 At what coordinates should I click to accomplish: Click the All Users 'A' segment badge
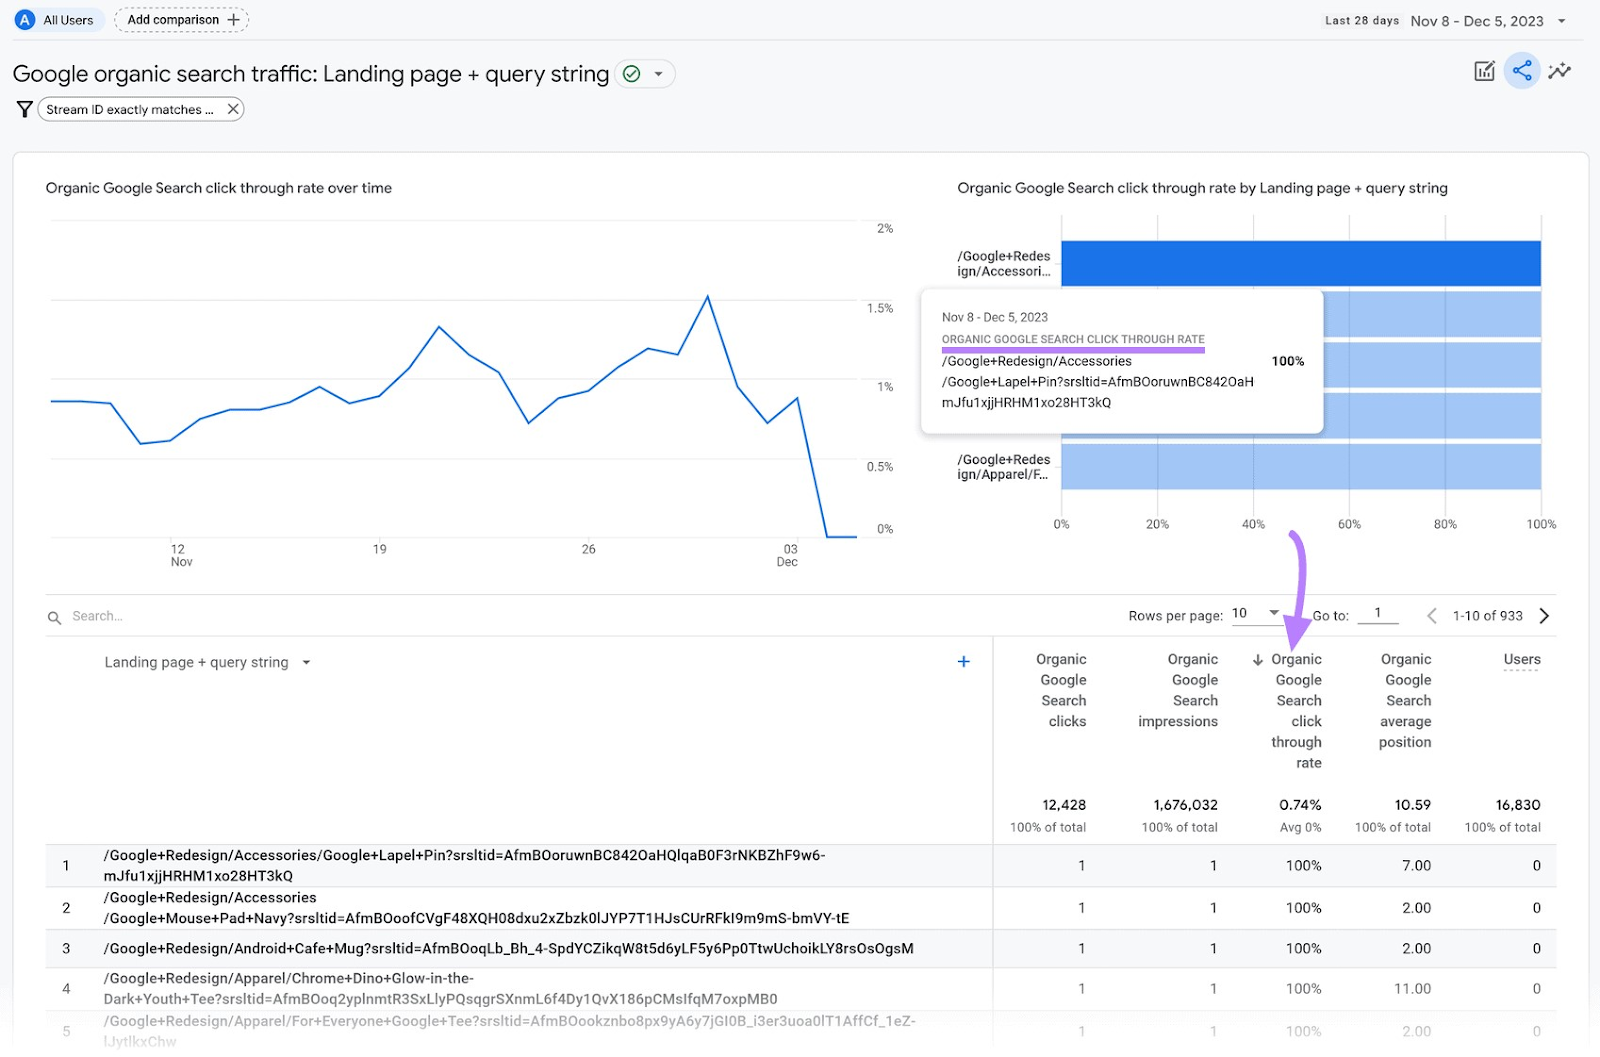pyautogui.click(x=25, y=20)
